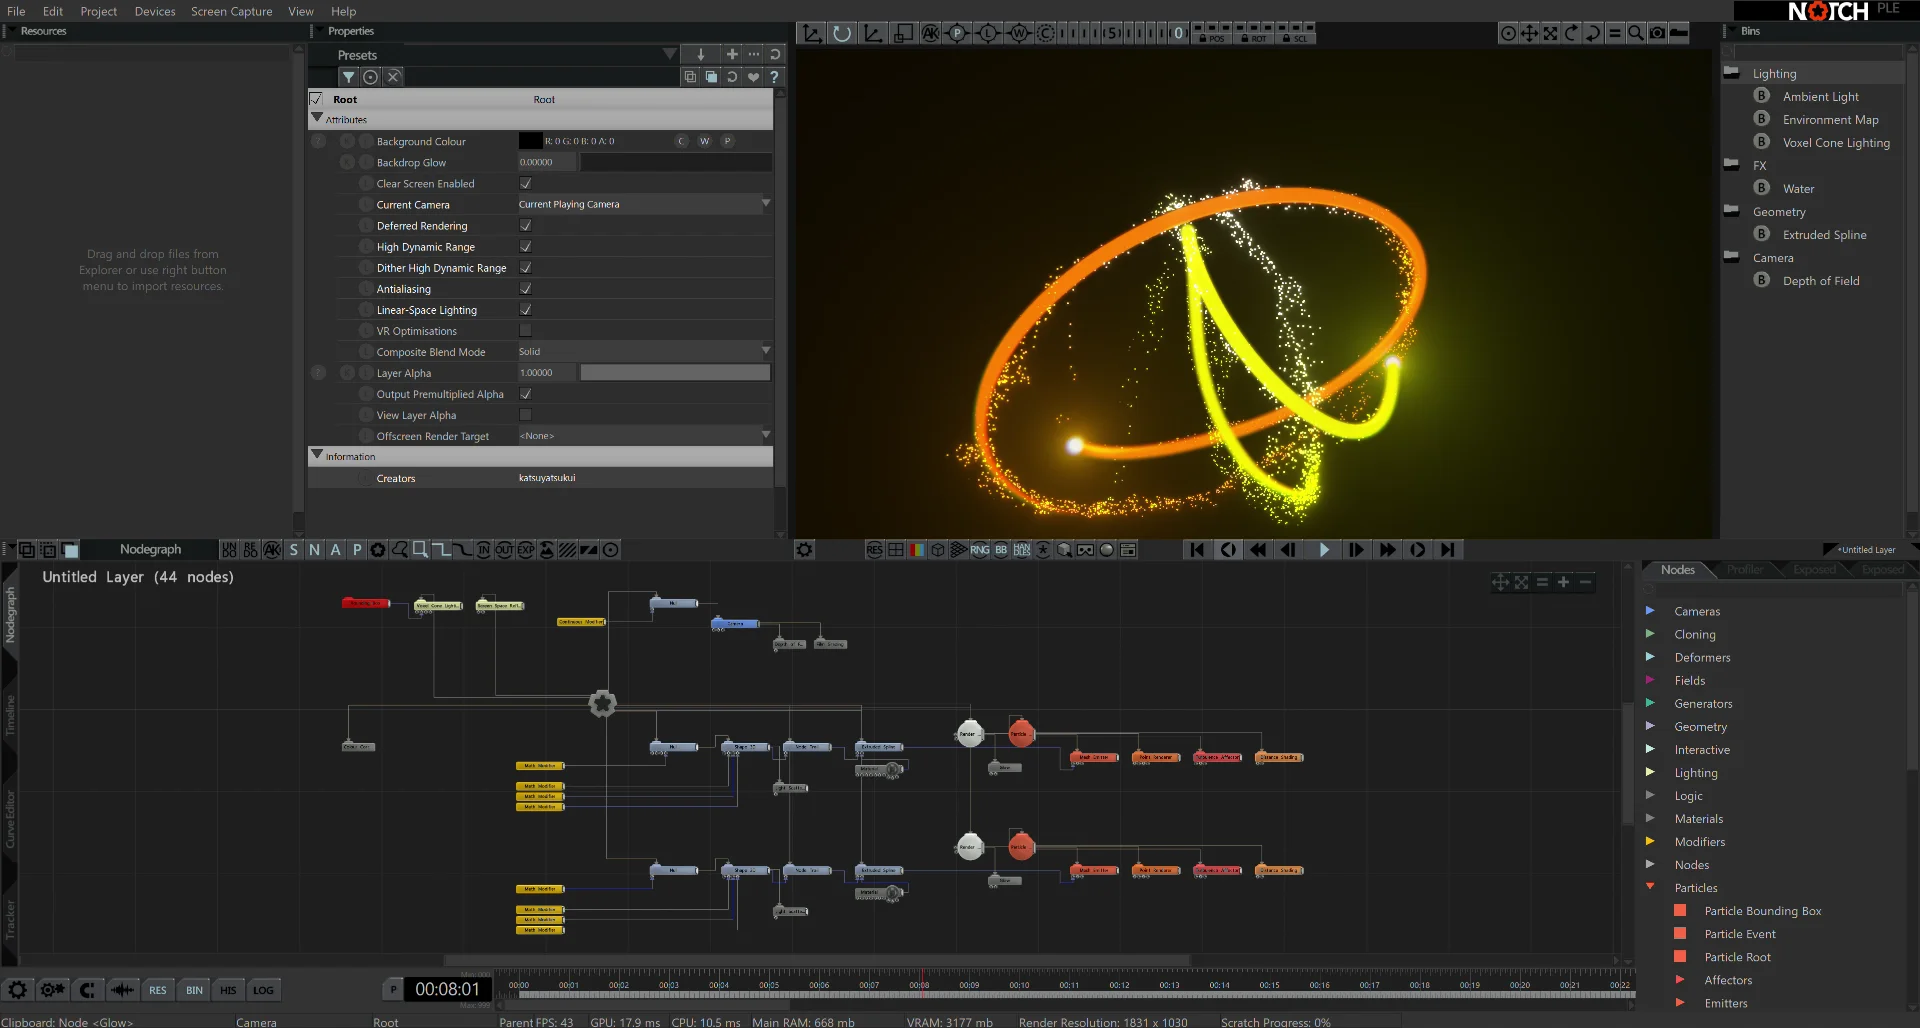The image size is (1920, 1028).
Task: Play the timeline
Action: (1323, 550)
